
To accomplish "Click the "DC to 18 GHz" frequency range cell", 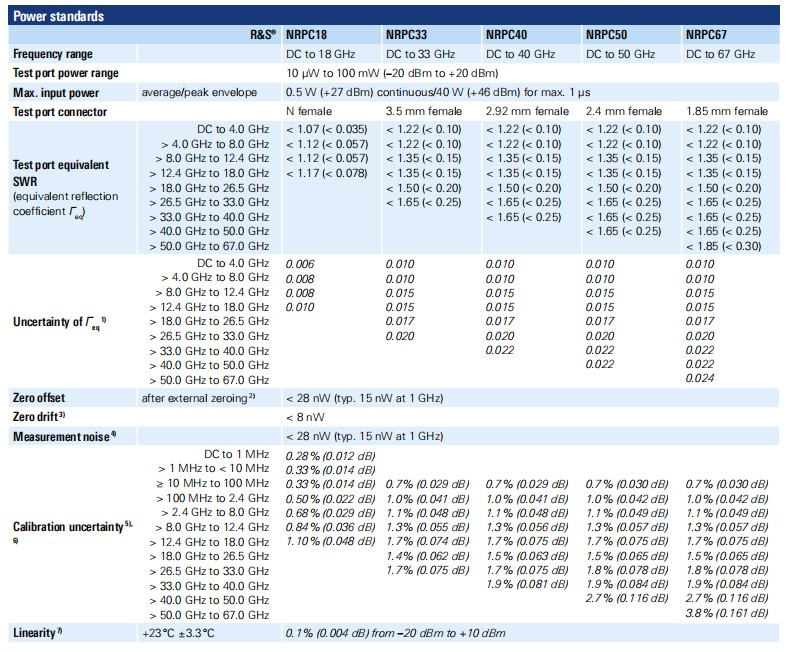I will click(x=320, y=54).
